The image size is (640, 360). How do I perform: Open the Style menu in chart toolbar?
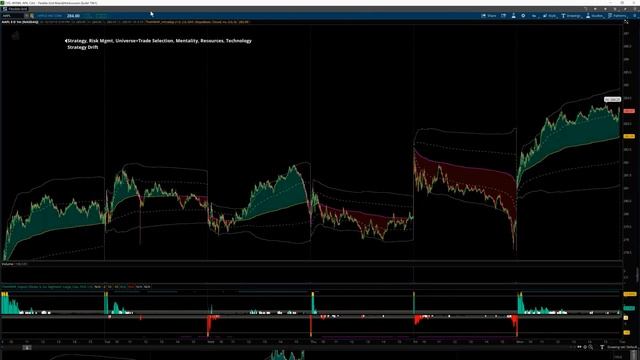pyautogui.click(x=549, y=16)
